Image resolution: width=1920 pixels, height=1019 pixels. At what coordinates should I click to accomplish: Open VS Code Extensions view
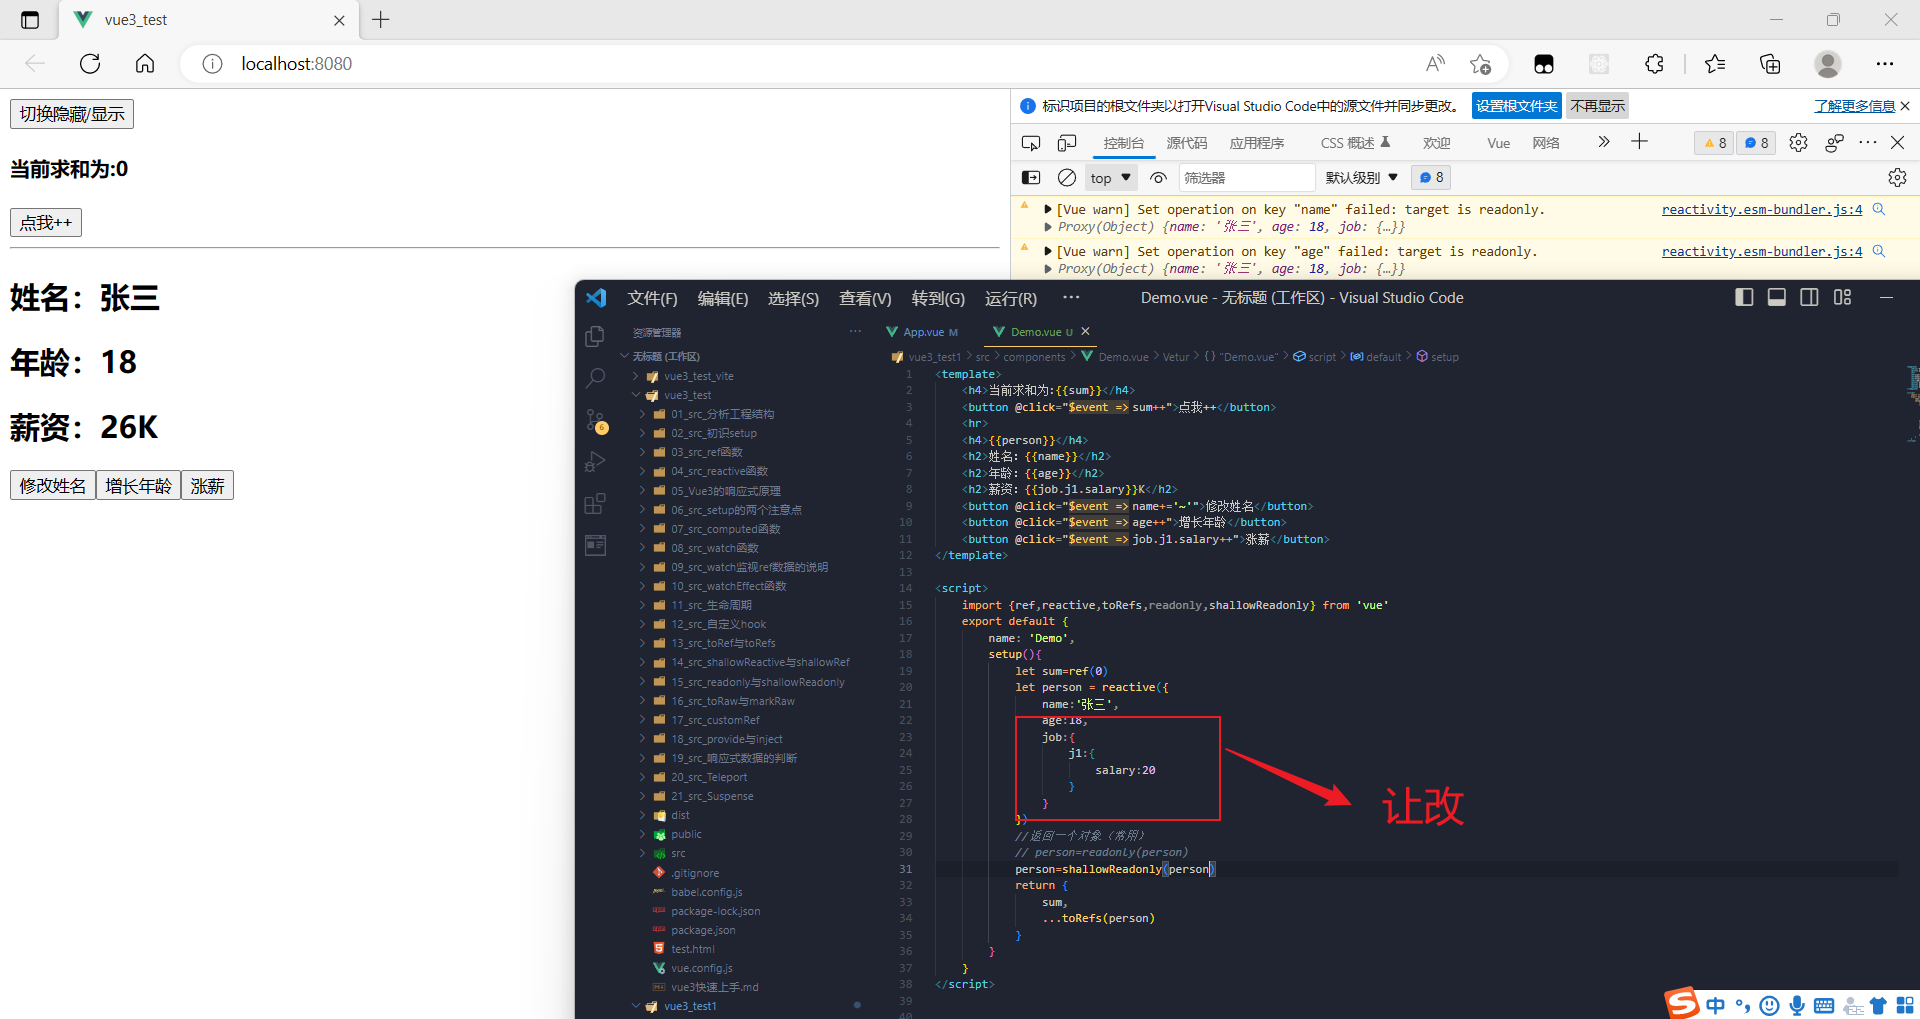(595, 503)
